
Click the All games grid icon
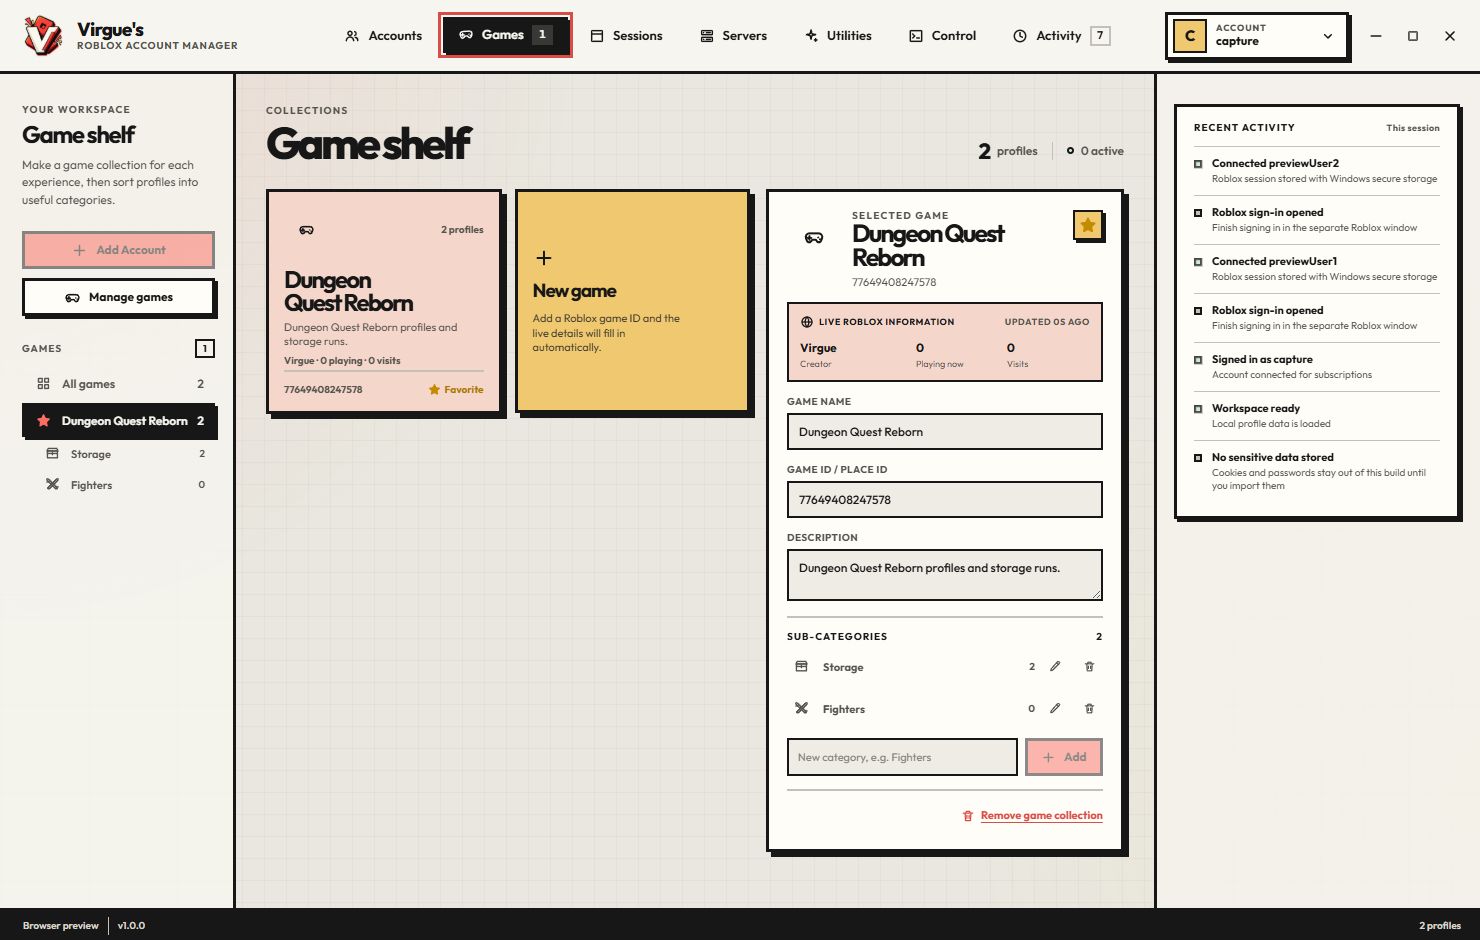43,384
